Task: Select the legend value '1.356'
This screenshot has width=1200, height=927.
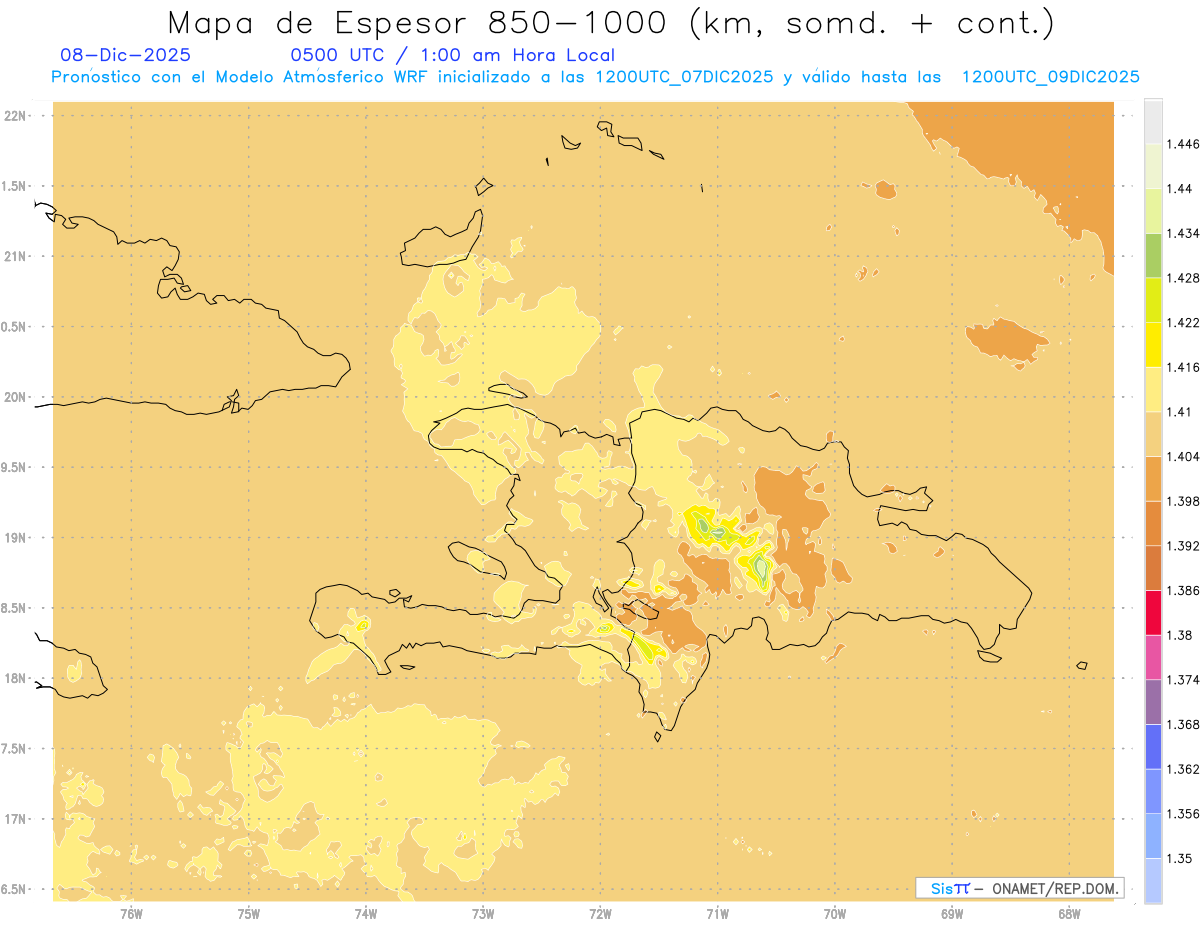Action: 1184,813
